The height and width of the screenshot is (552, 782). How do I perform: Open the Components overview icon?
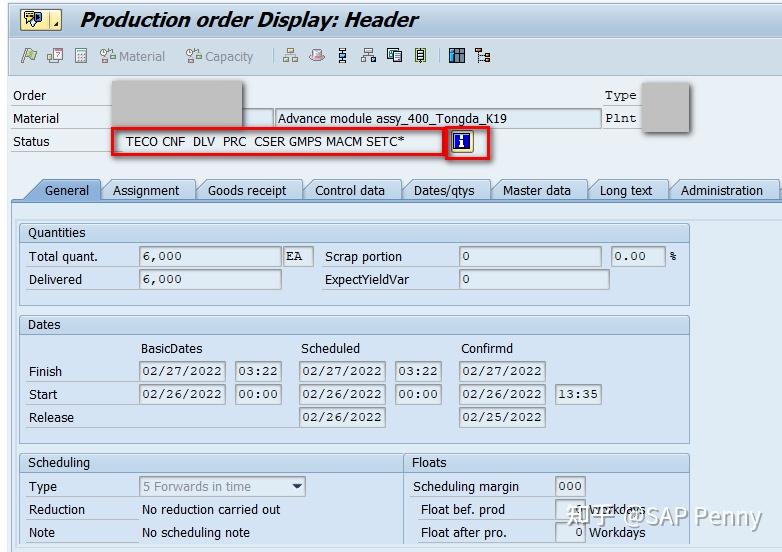click(x=368, y=55)
